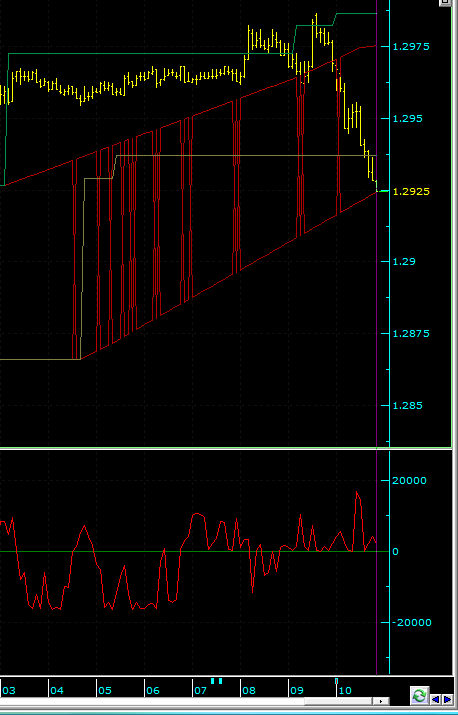Viewport: 458px width, 715px height.
Task: Click the -20000 indicator axis label
Action: 411,623
